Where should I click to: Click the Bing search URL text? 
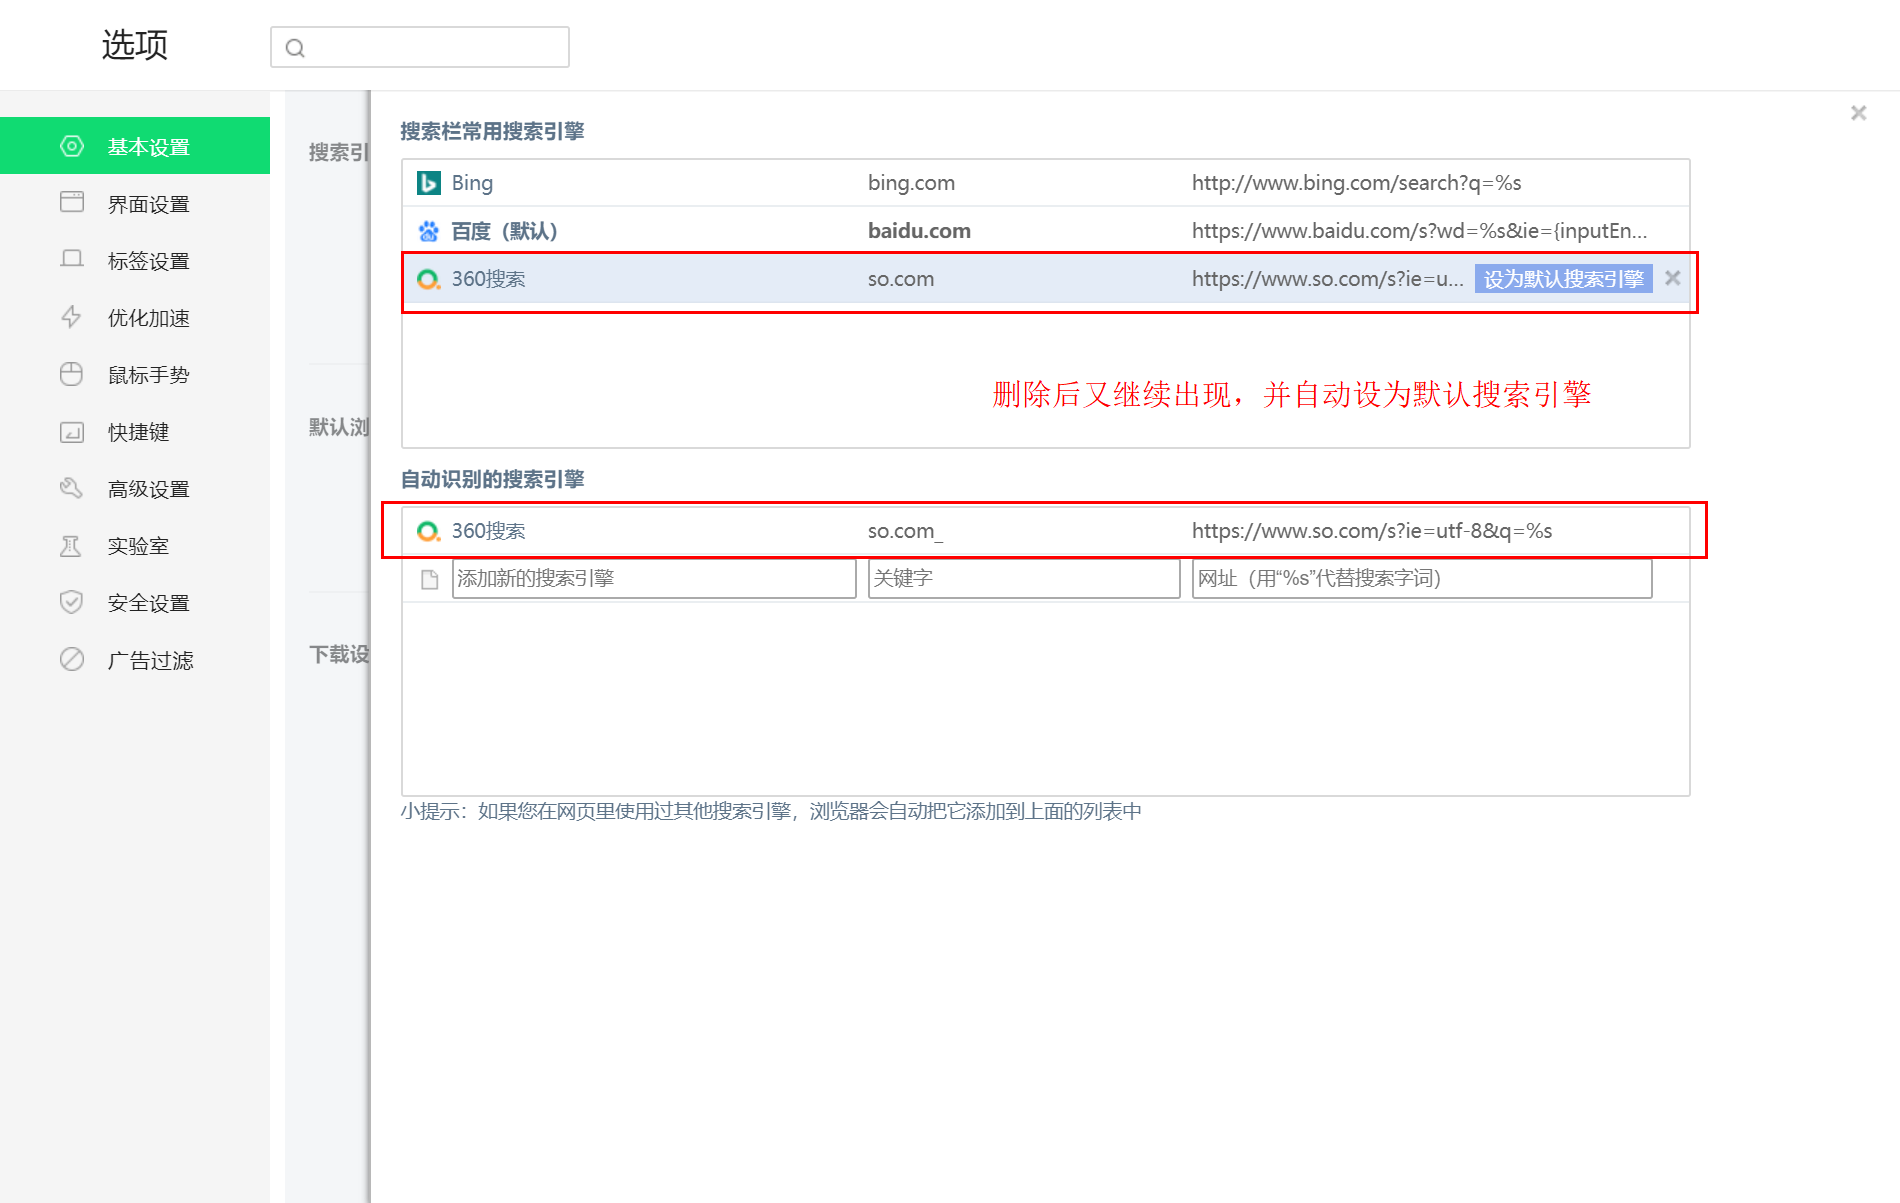coord(1356,183)
